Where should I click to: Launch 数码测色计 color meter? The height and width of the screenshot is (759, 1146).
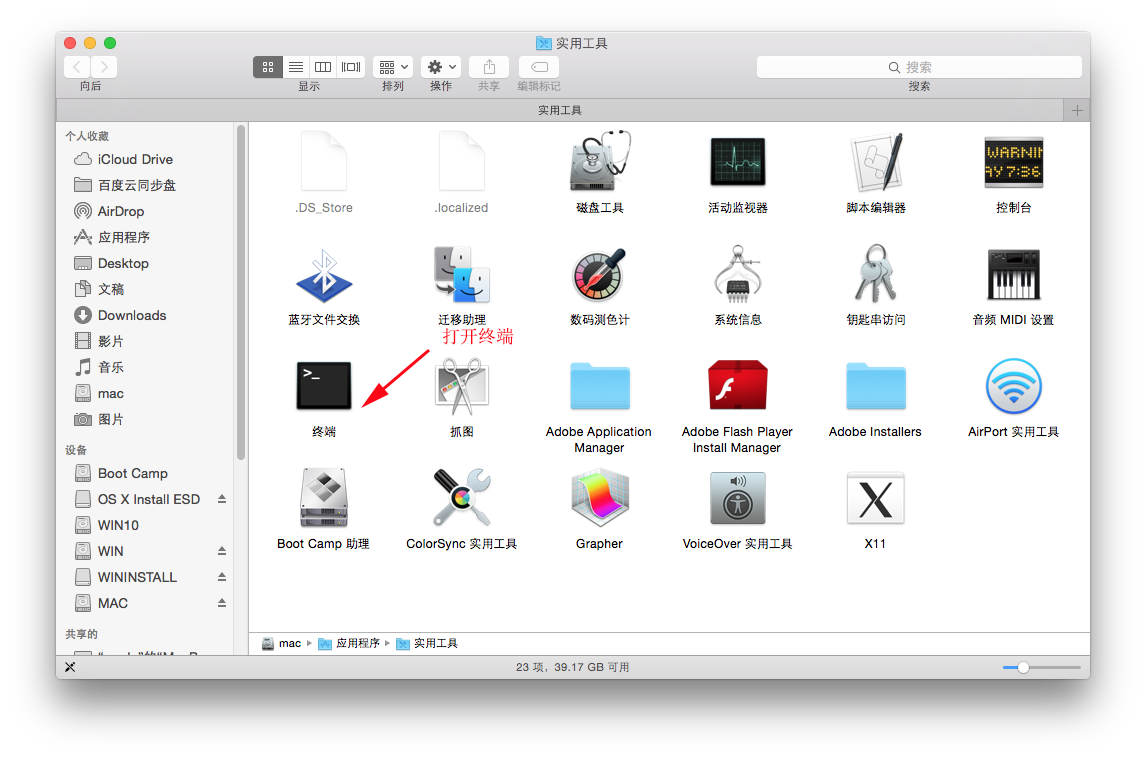point(599,275)
